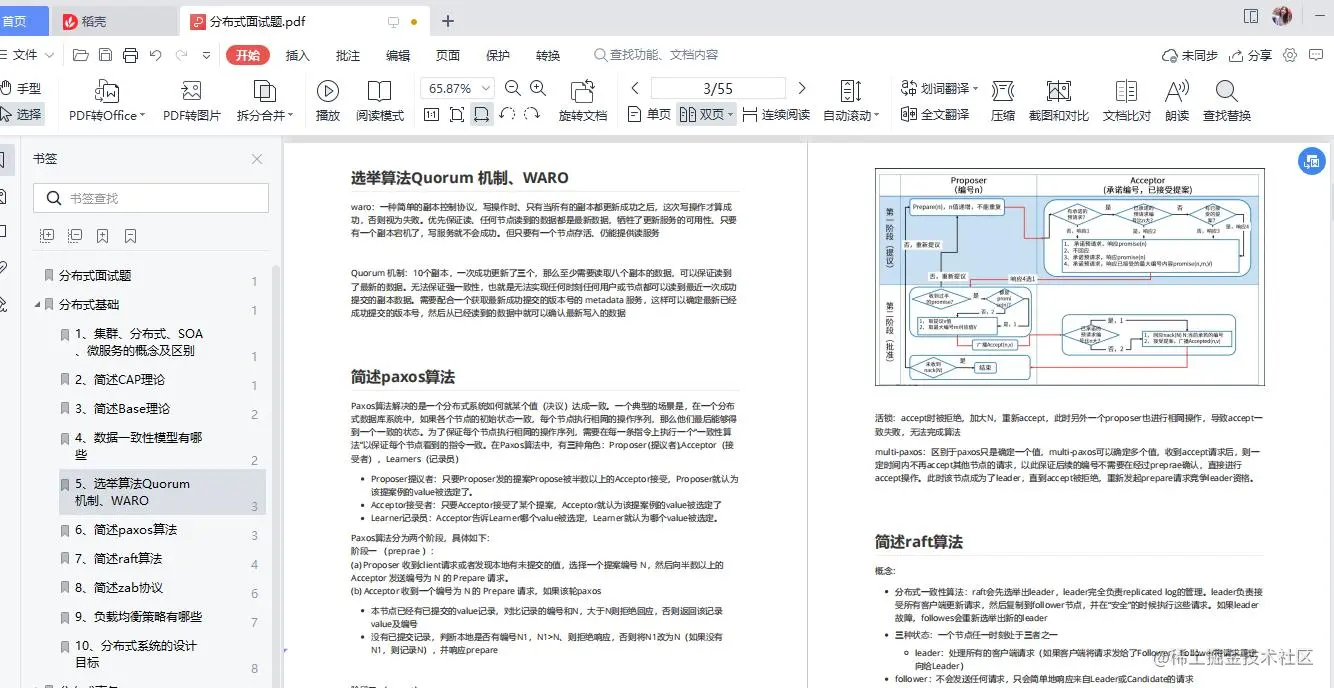Image resolution: width=1334 pixels, height=688 pixels.
Task: Activate the Select (选择) tool
Action: pos(21,114)
